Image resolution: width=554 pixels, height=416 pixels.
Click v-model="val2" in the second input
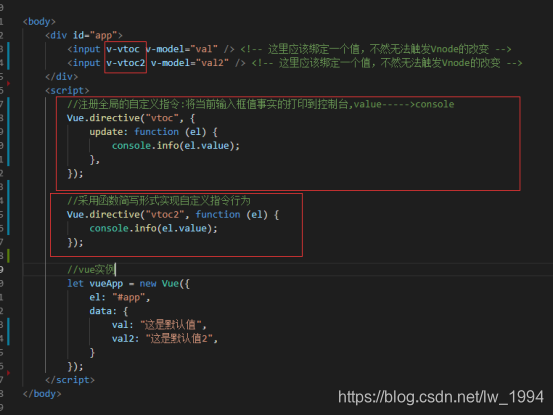pyautogui.click(x=190, y=63)
